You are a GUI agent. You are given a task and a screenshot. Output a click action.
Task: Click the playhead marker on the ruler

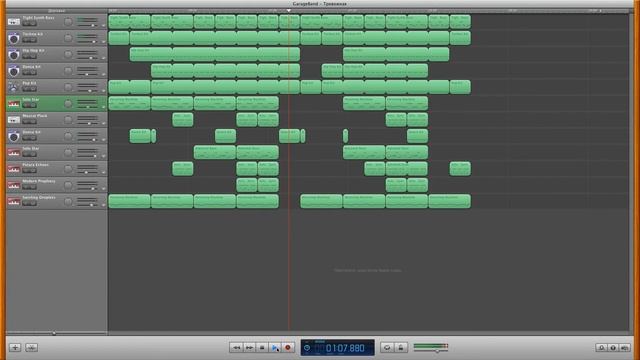pyautogui.click(x=289, y=11)
